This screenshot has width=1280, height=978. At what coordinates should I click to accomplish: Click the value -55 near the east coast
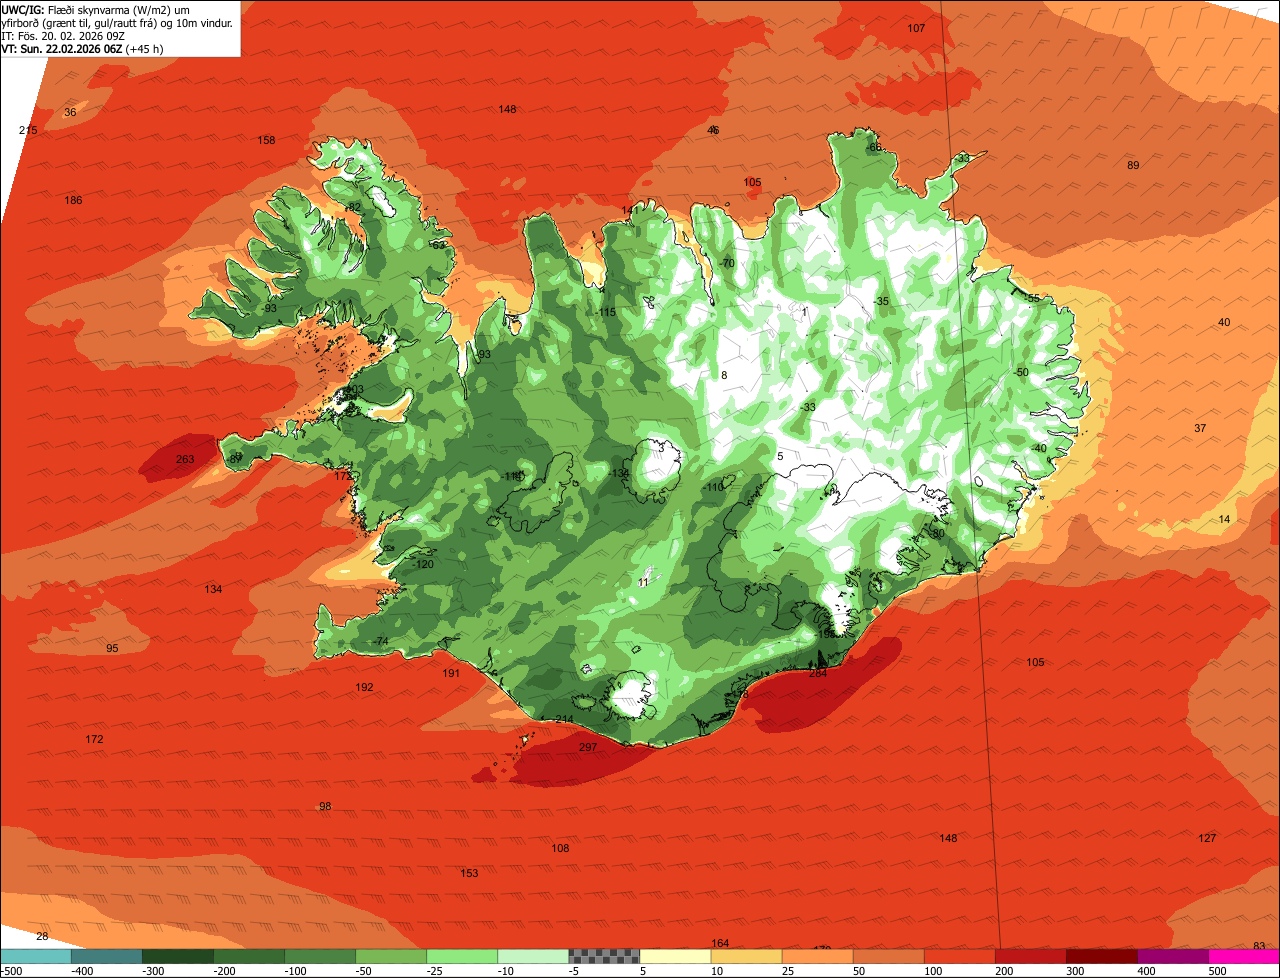coord(1032,298)
